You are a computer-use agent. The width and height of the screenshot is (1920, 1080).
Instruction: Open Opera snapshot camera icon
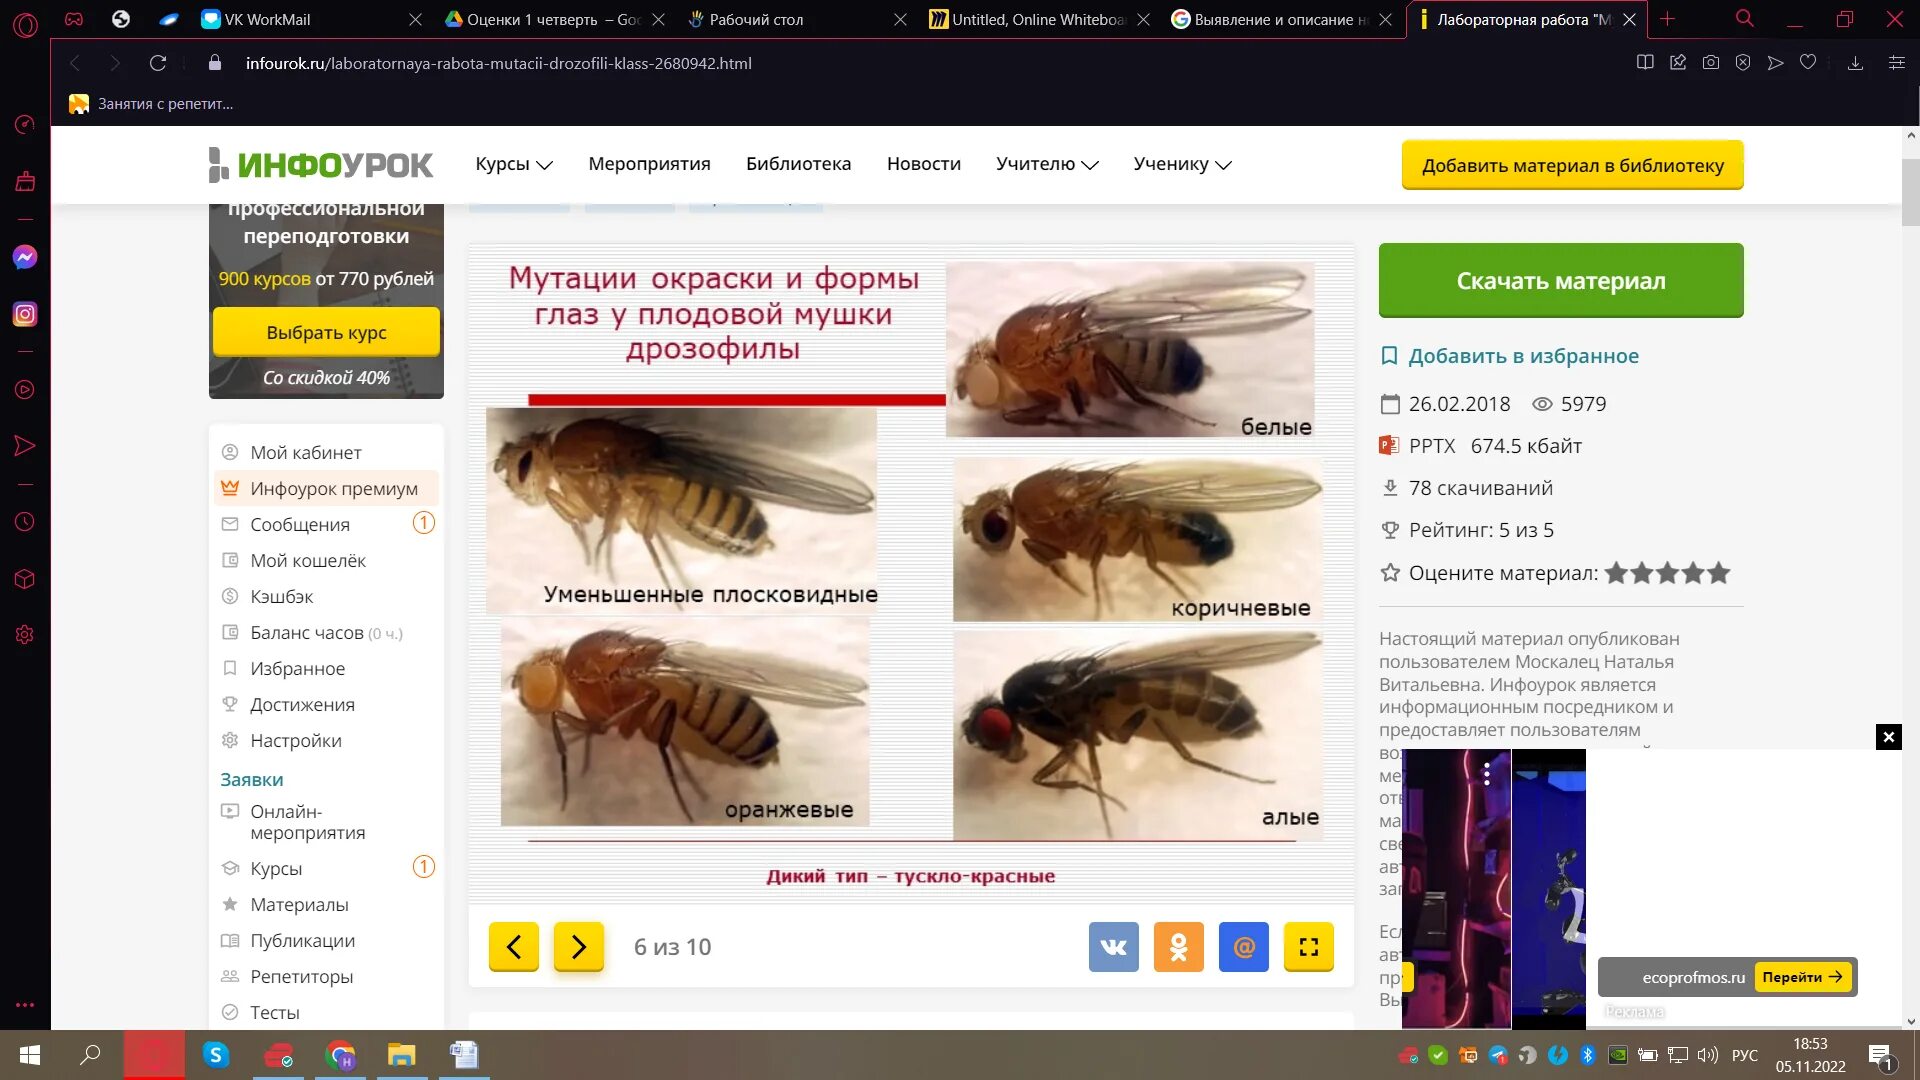pyautogui.click(x=1711, y=63)
